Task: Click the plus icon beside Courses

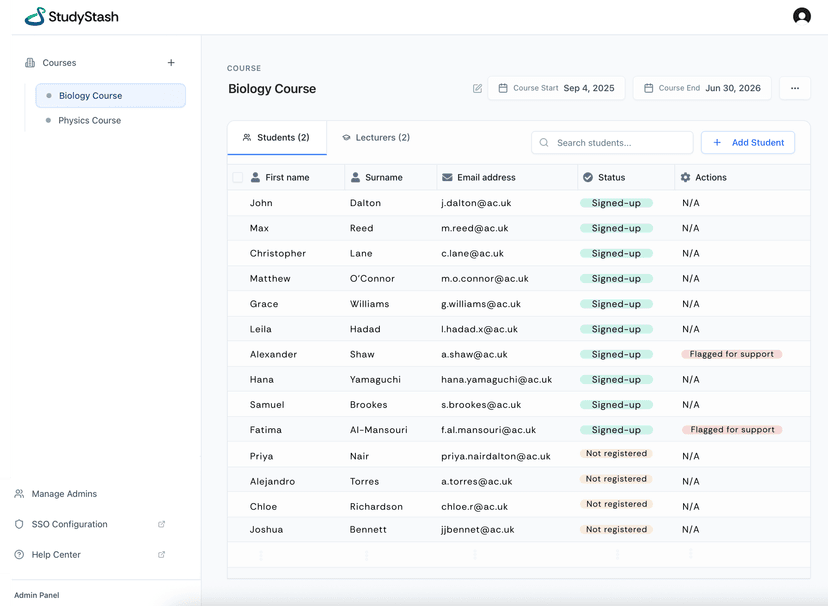Action: [x=171, y=63]
